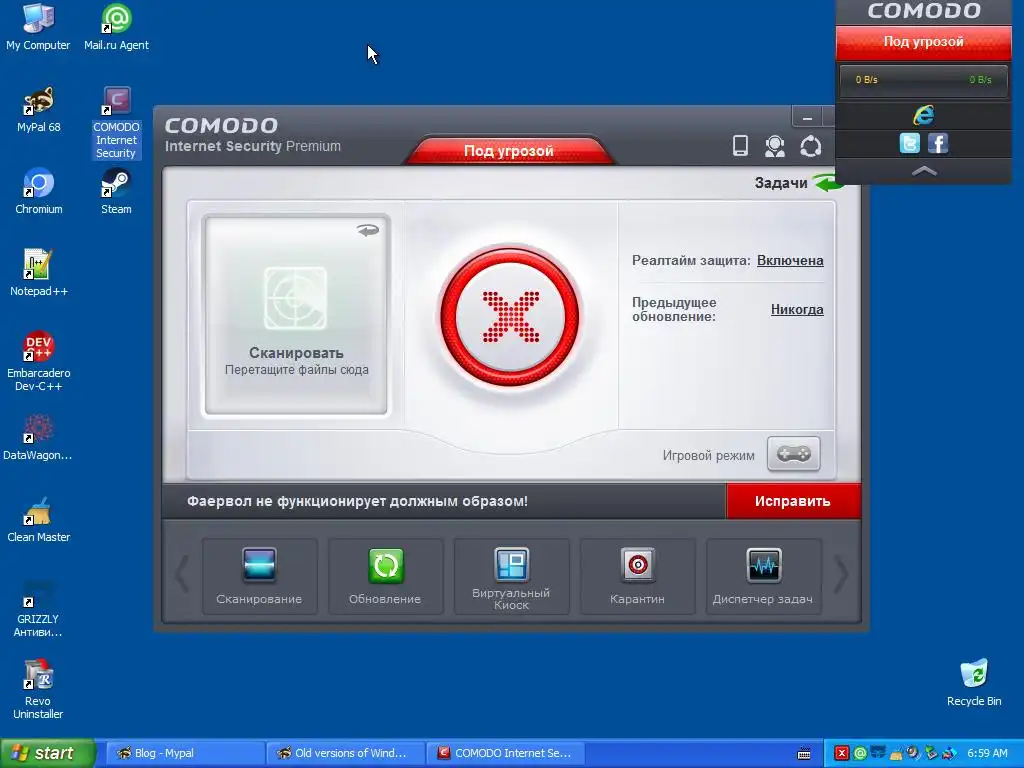Click the mobile device icon in COMODO header
This screenshot has width=1024, height=768.
click(x=740, y=146)
